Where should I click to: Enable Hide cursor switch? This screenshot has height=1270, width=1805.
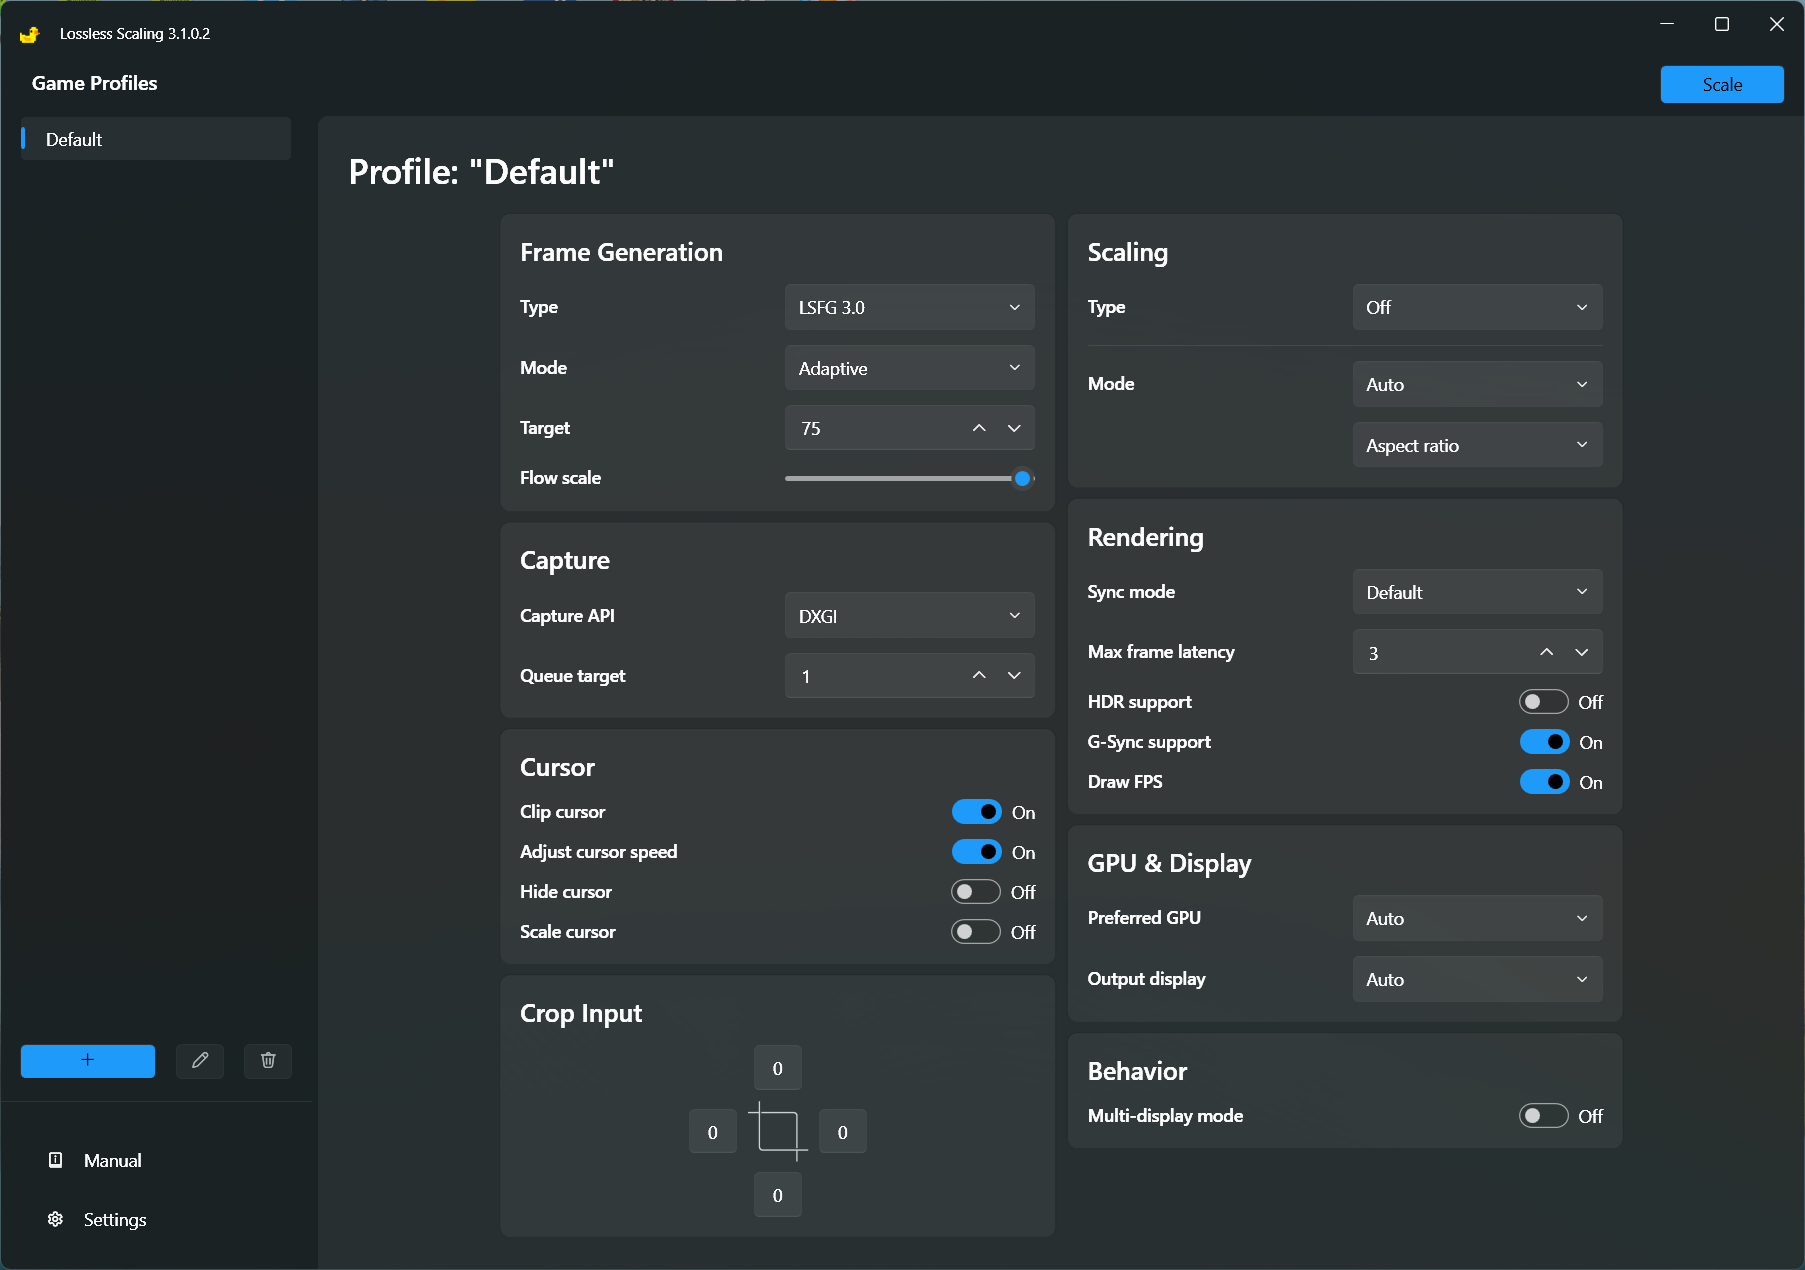pos(975,892)
